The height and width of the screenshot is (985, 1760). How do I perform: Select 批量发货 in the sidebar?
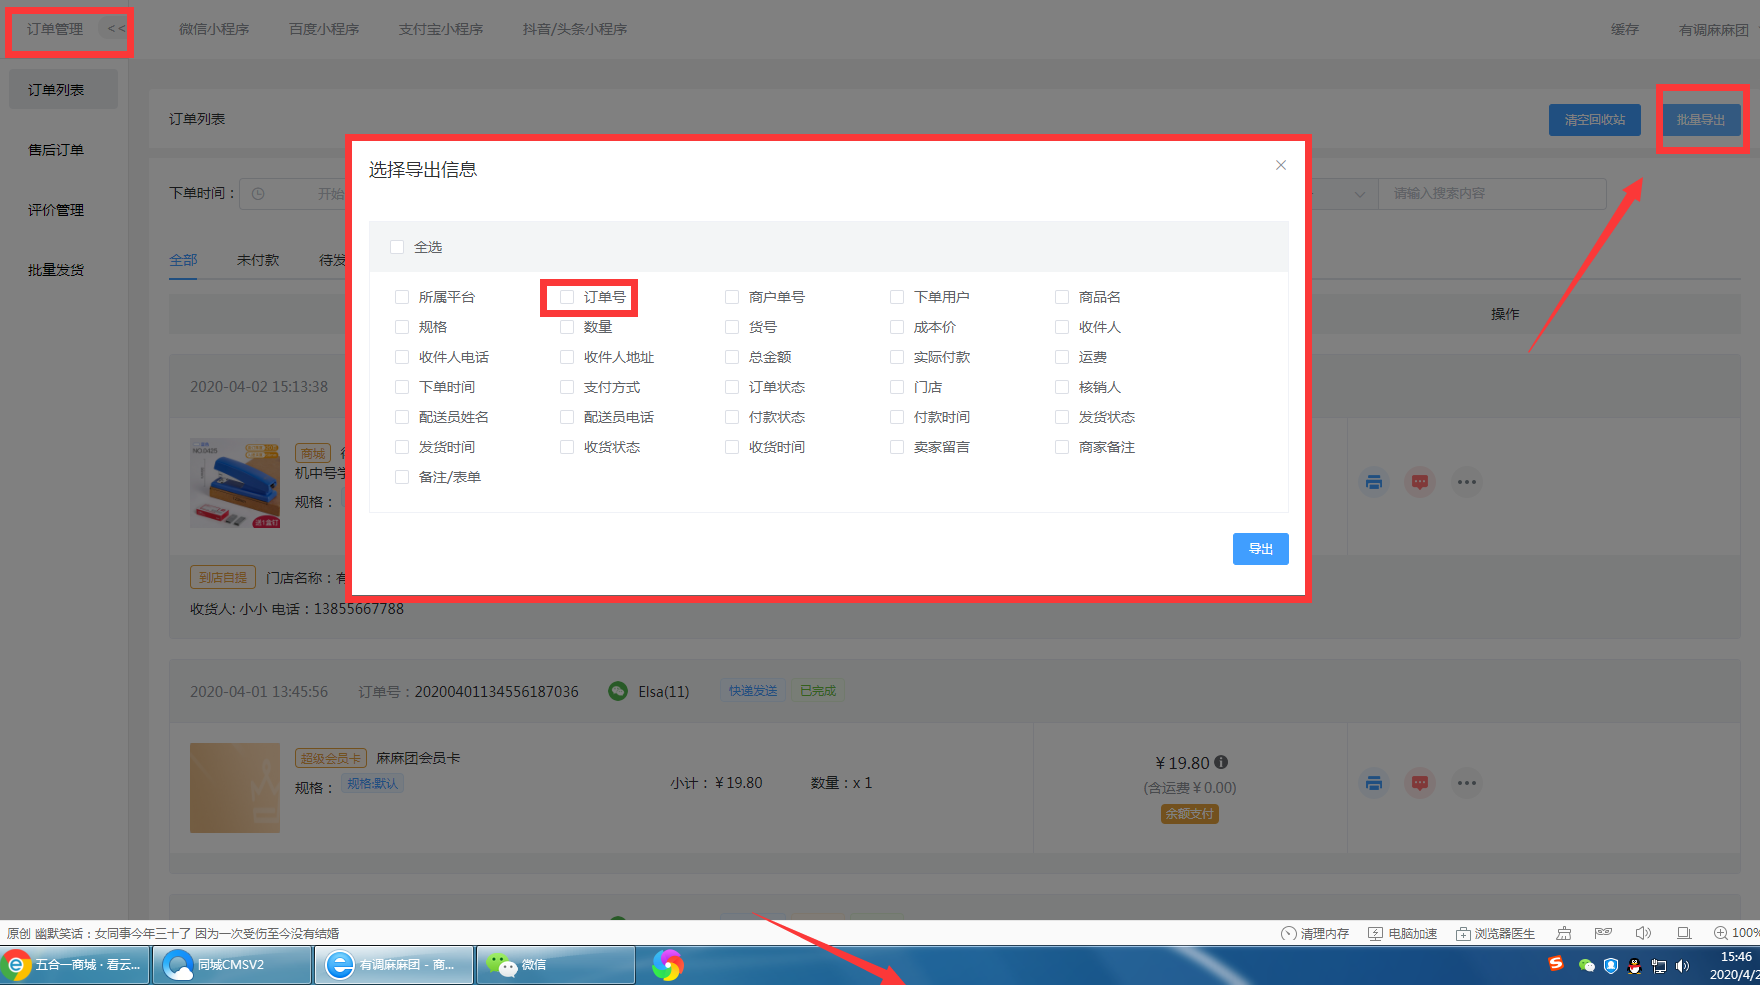click(56, 270)
